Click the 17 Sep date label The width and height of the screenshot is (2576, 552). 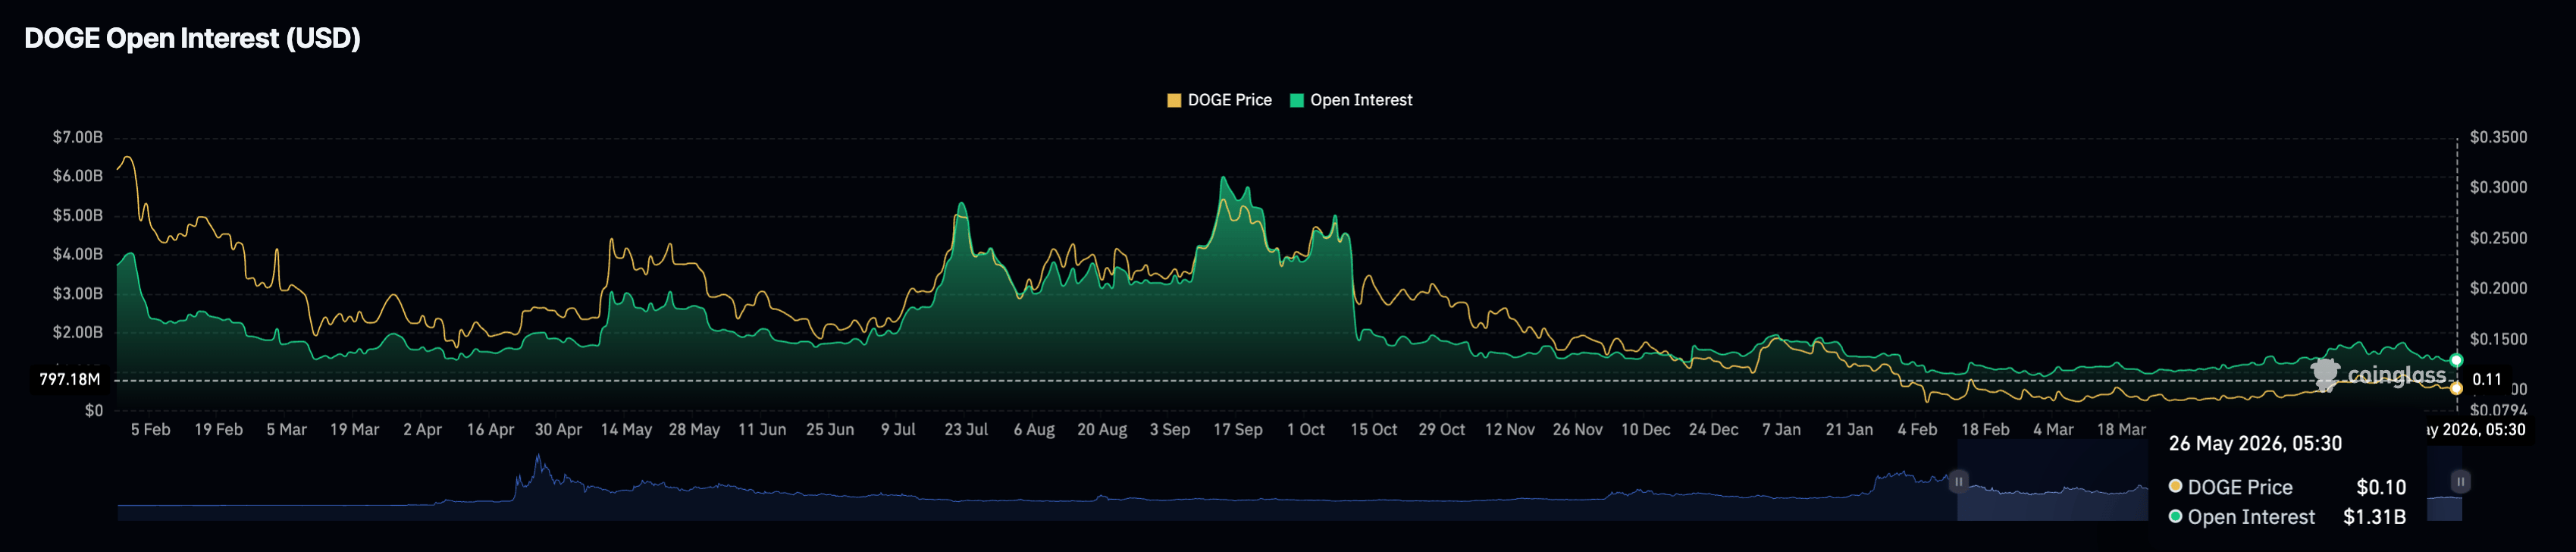1239,429
